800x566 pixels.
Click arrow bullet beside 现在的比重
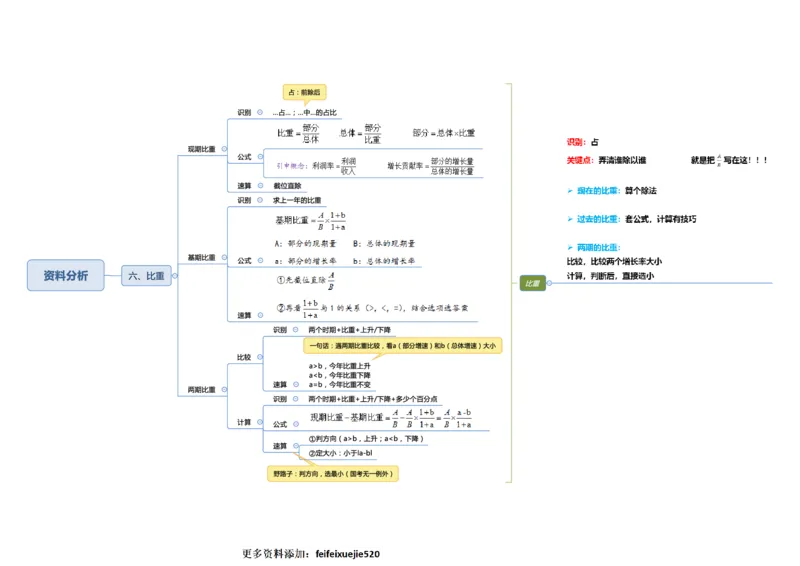569,190
